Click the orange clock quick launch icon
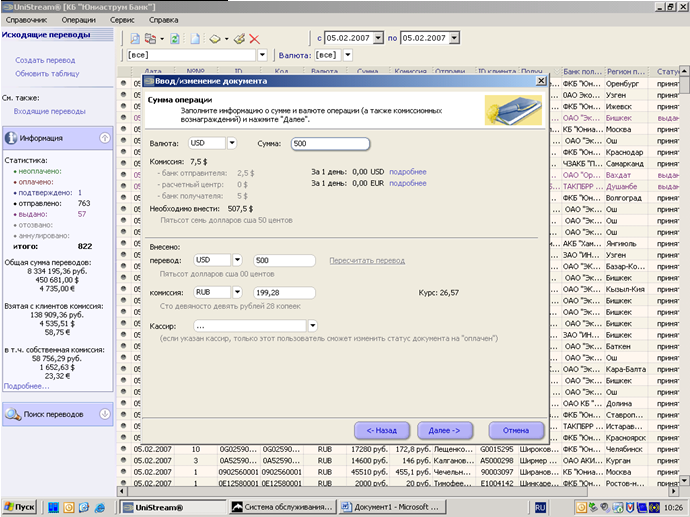Image resolution: width=690 pixels, height=517 pixels. (x=69, y=507)
